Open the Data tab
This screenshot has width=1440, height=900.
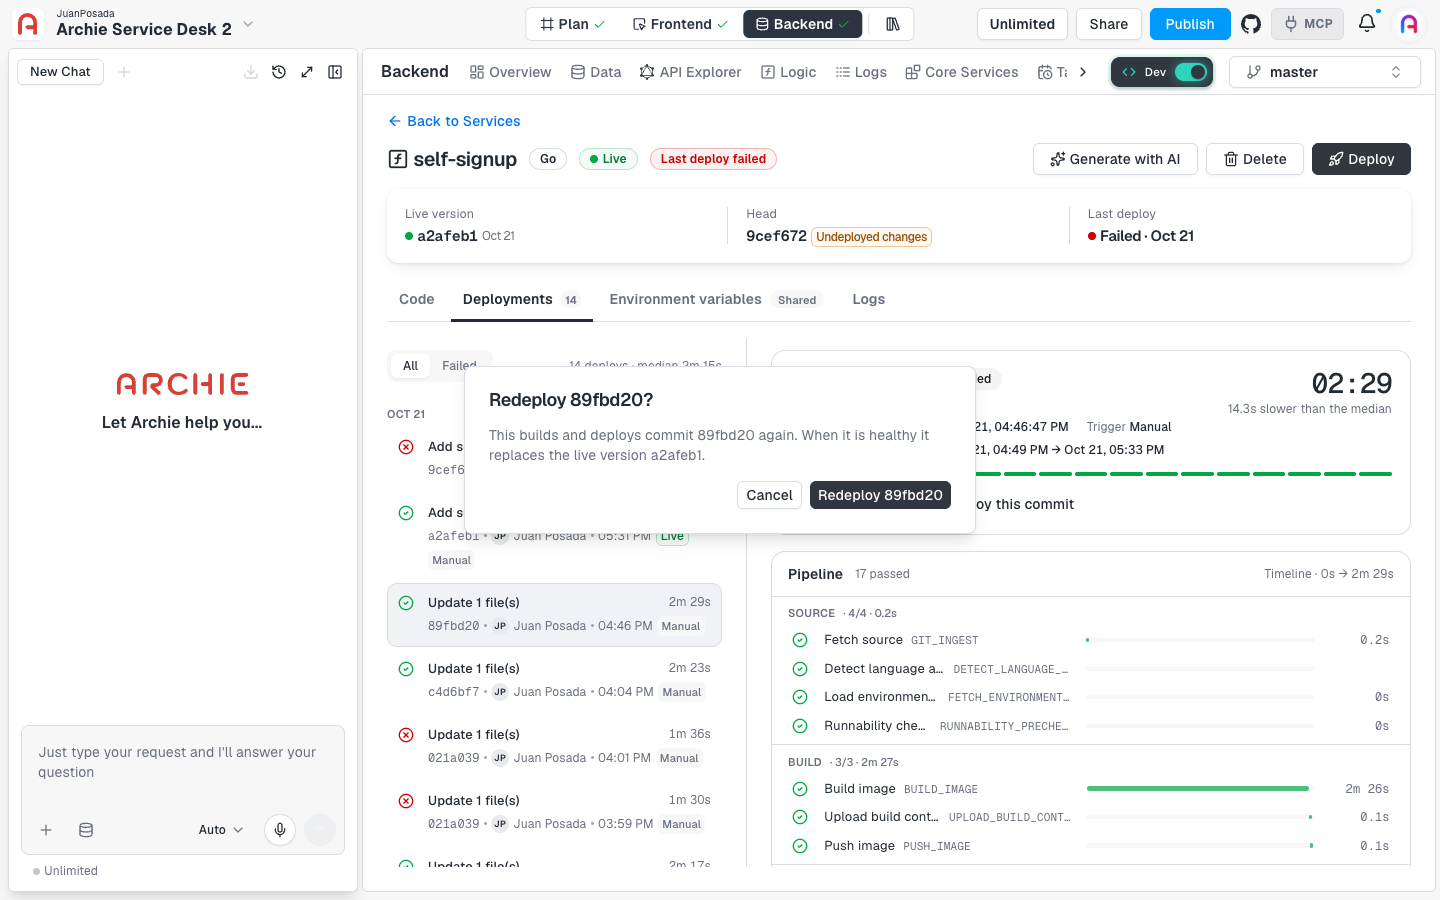pyautogui.click(x=596, y=72)
